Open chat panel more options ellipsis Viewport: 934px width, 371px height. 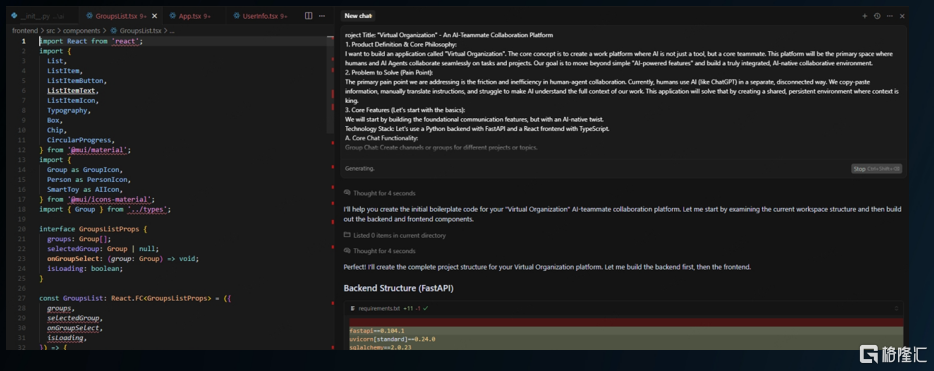click(x=889, y=16)
